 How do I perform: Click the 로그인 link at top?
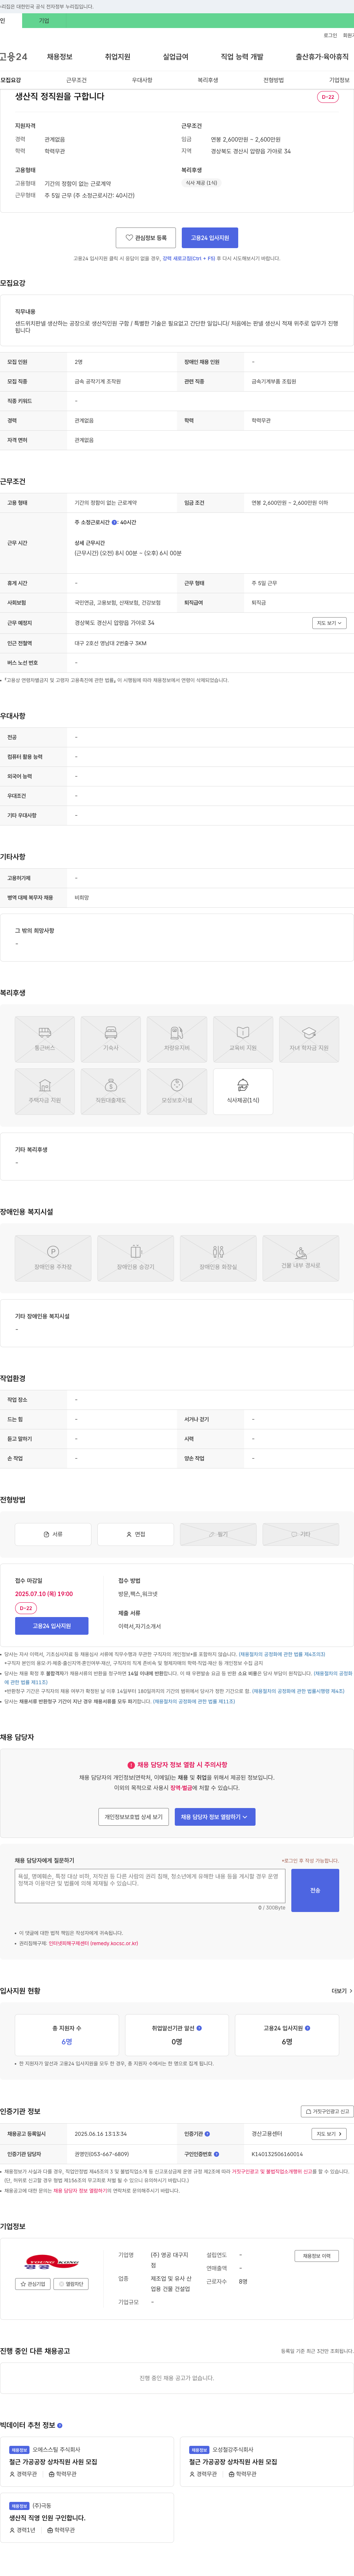pyautogui.click(x=330, y=35)
